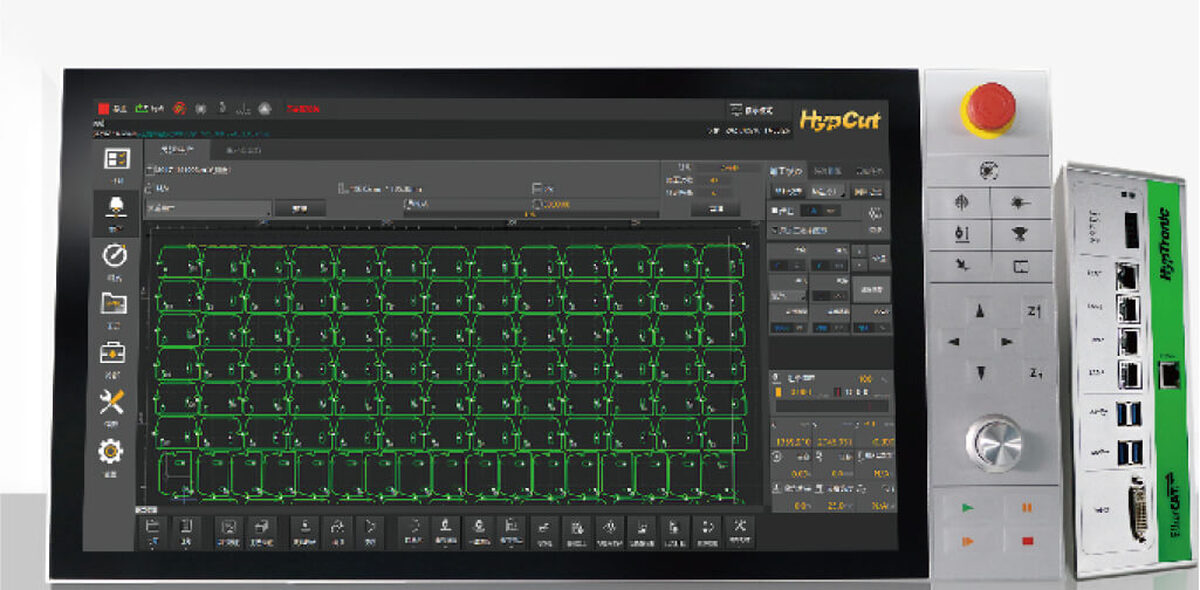Expand the second dropdown under right panel tabs
The image size is (1200, 590).
coord(827,190)
